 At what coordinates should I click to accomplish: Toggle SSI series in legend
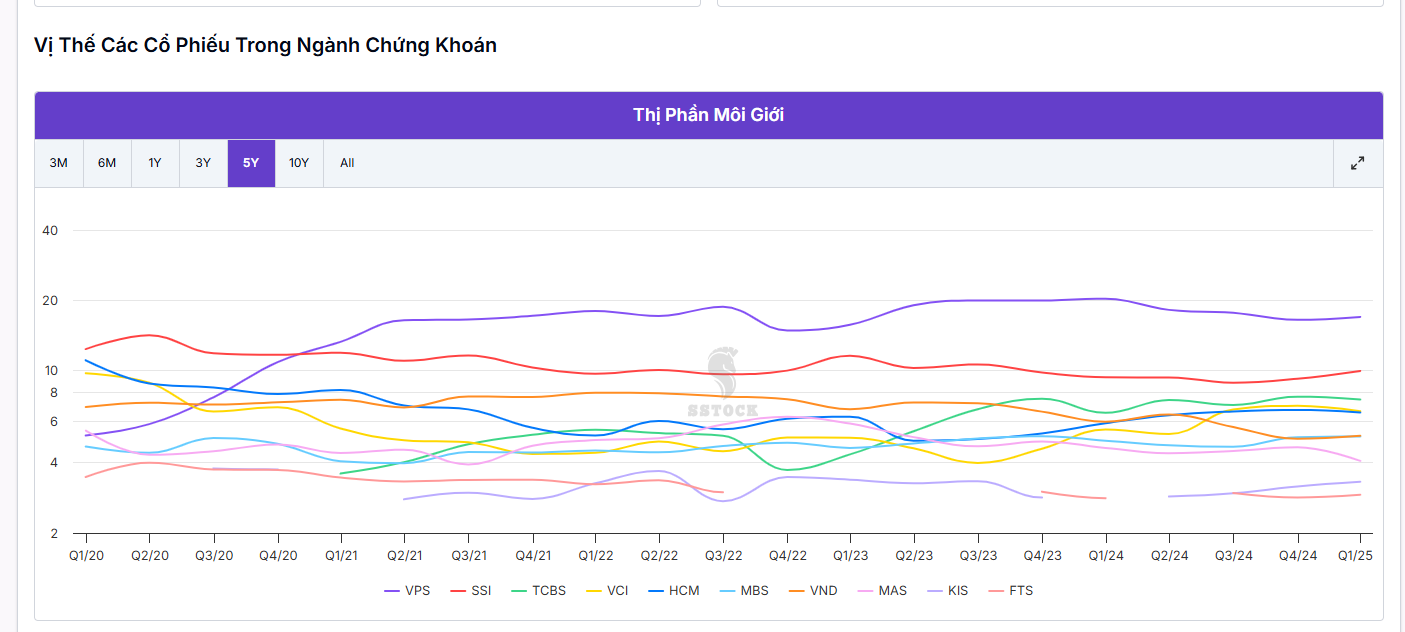(x=472, y=591)
